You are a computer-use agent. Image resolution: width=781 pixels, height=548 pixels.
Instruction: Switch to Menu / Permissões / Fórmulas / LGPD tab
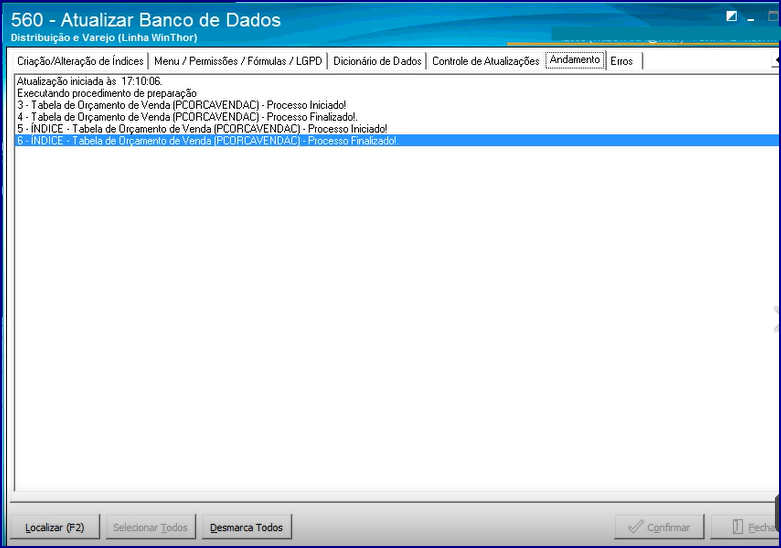click(x=238, y=61)
